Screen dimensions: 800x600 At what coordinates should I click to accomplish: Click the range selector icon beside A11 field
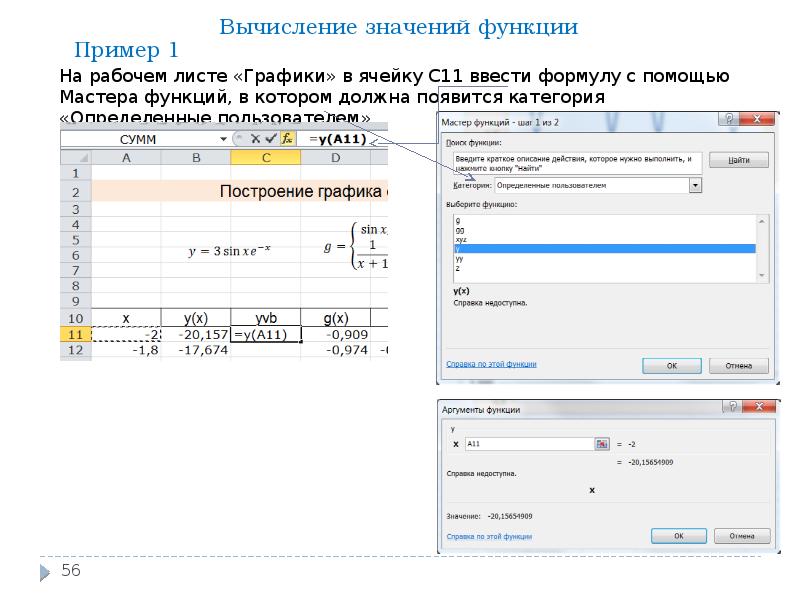[602, 443]
